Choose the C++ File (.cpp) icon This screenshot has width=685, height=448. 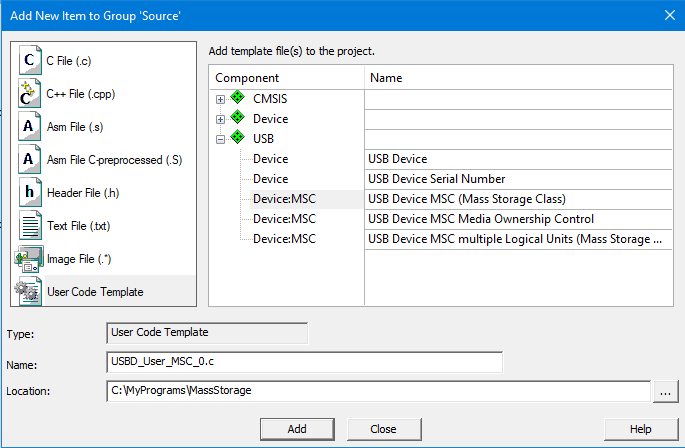[30, 93]
